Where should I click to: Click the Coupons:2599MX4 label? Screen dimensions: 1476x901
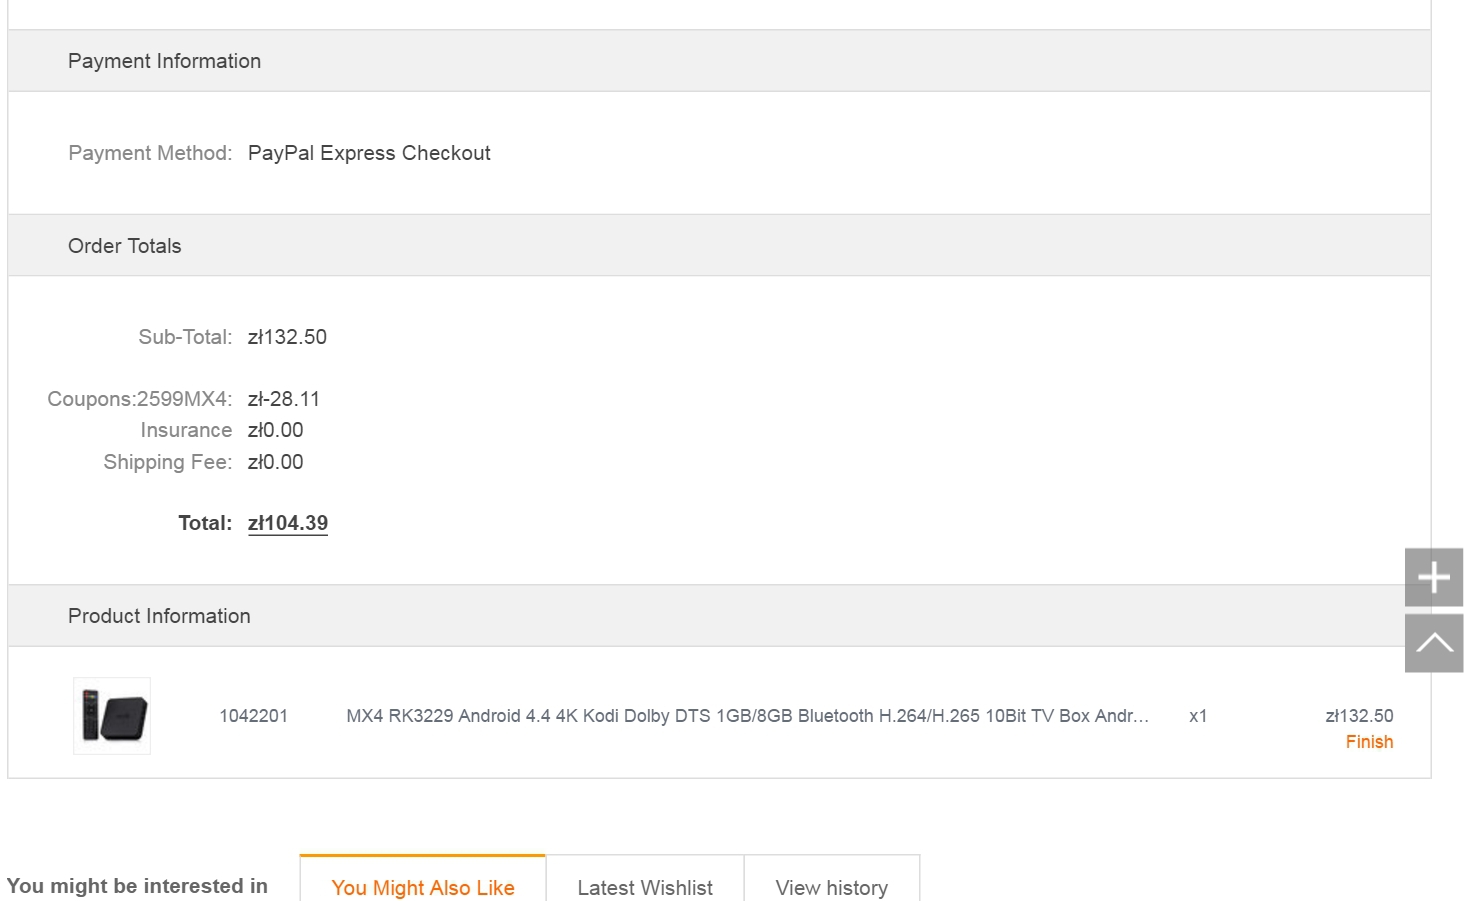pyautogui.click(x=139, y=399)
